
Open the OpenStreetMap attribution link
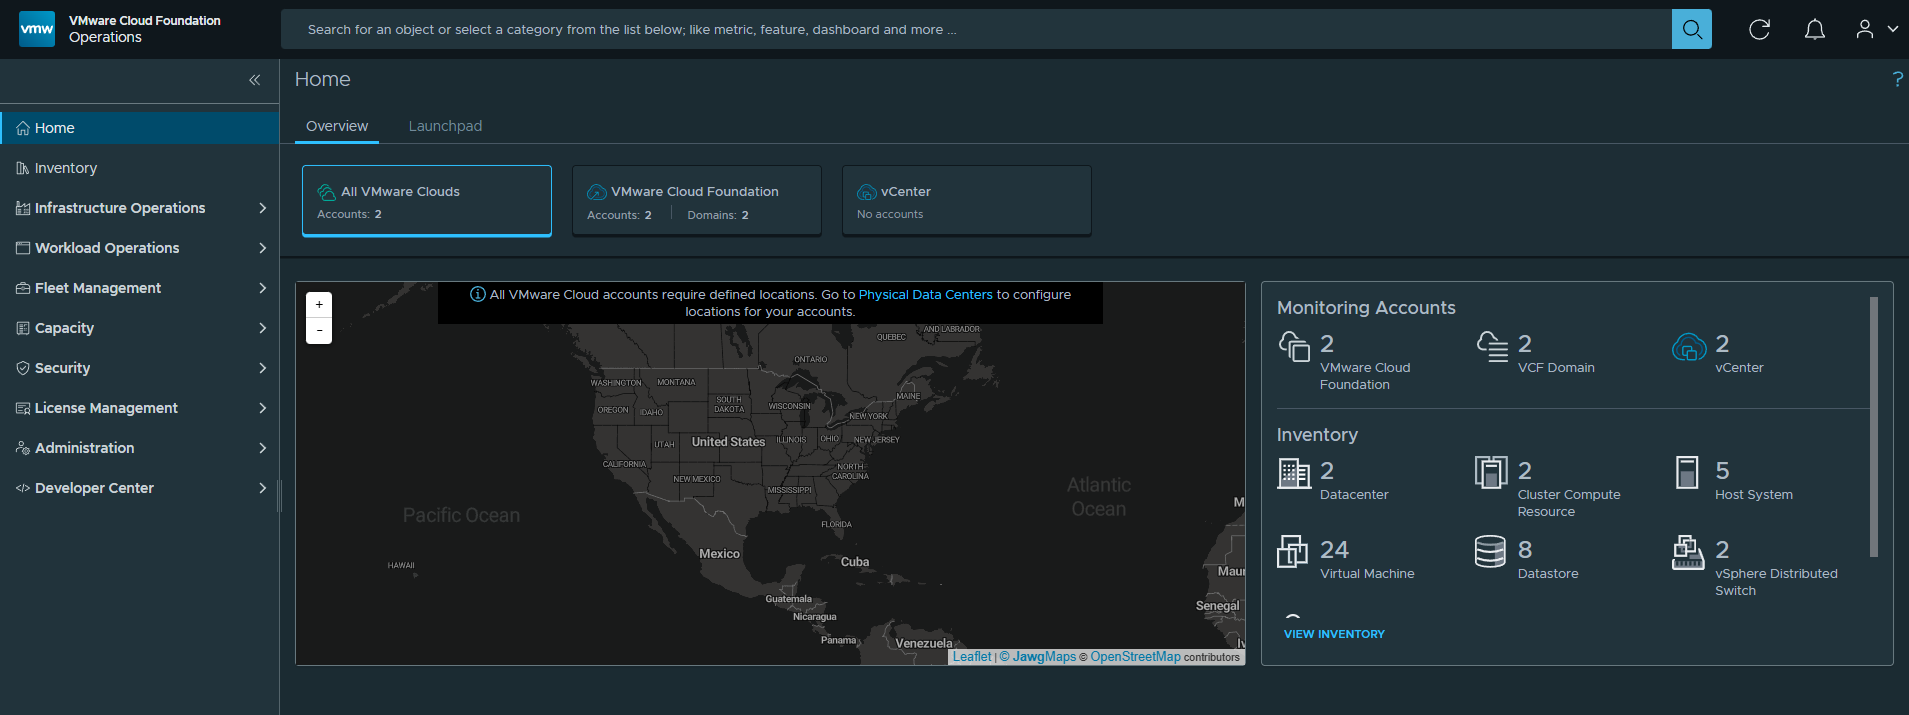click(x=1135, y=657)
